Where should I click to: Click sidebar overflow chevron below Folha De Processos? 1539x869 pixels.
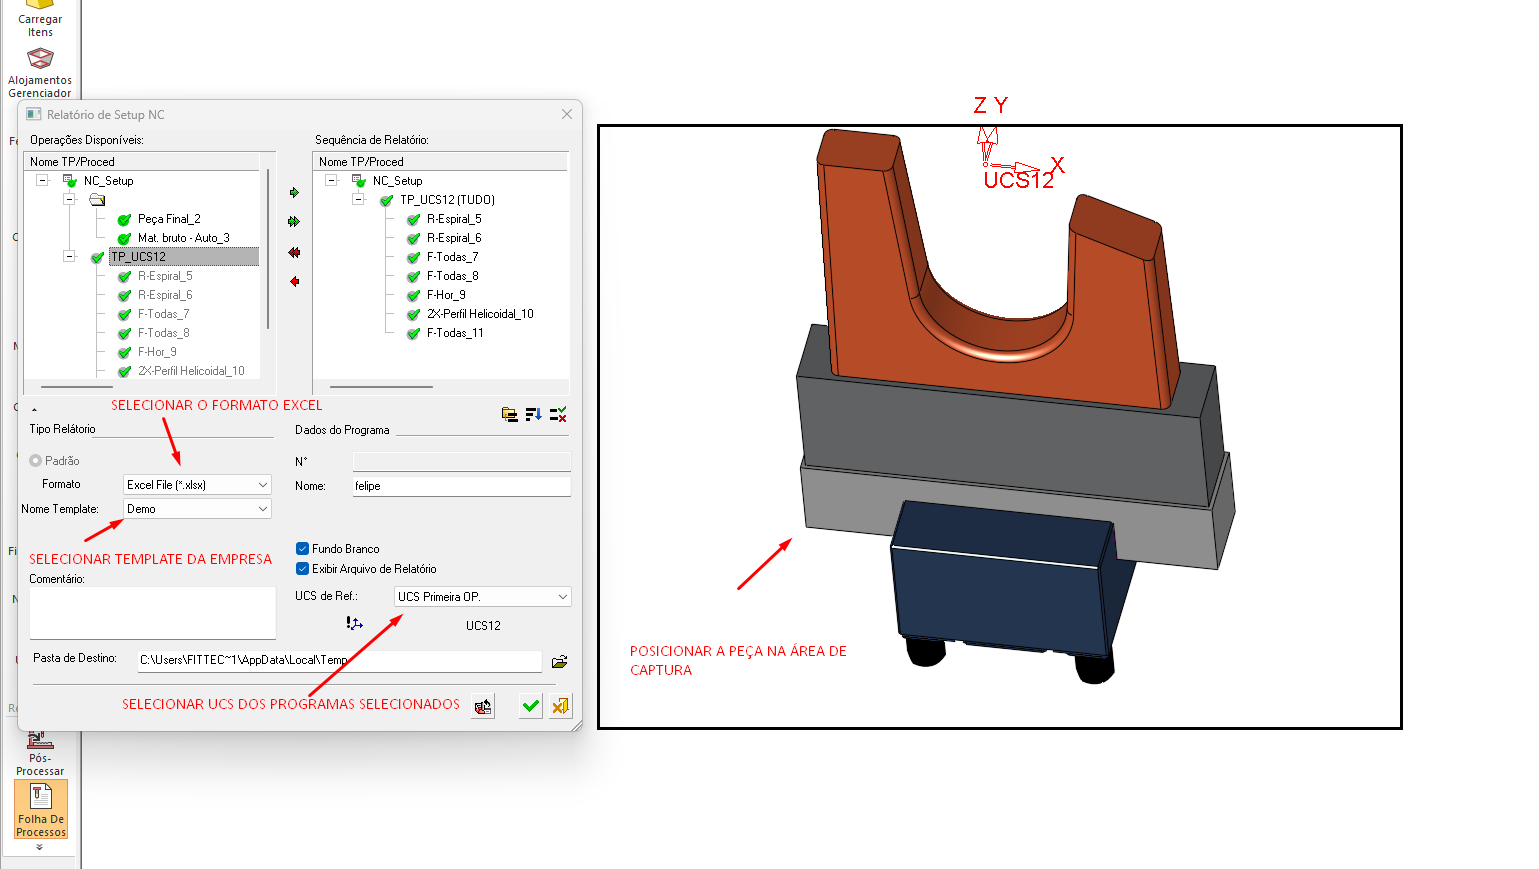point(40,847)
